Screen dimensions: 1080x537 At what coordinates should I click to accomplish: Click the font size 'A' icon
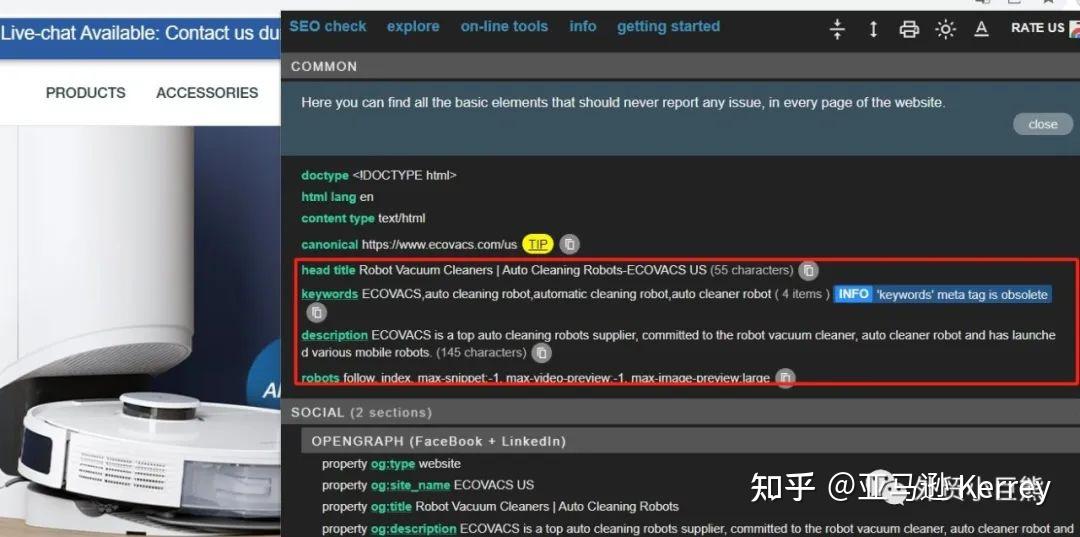point(981,29)
